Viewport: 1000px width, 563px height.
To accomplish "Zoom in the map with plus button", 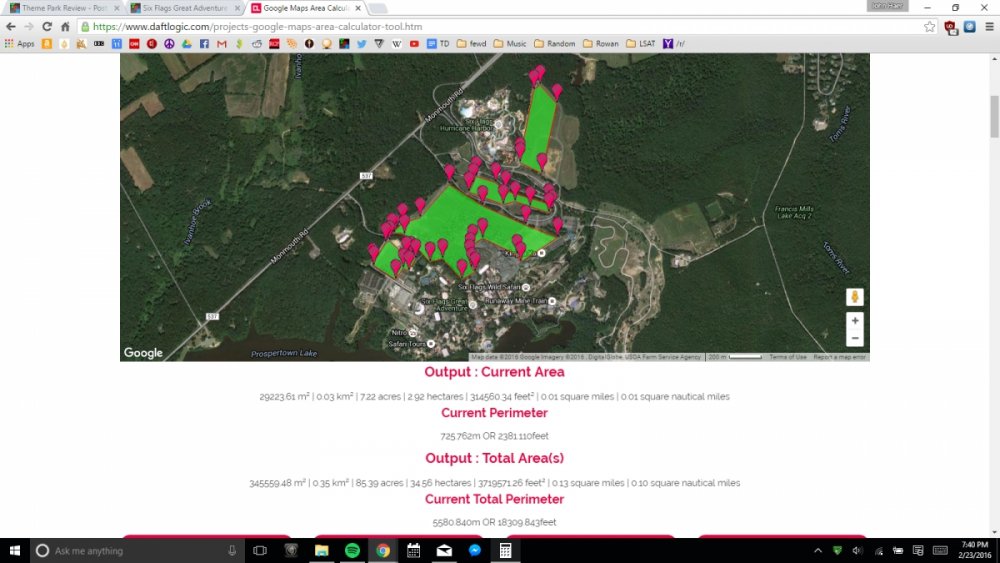I will (854, 322).
